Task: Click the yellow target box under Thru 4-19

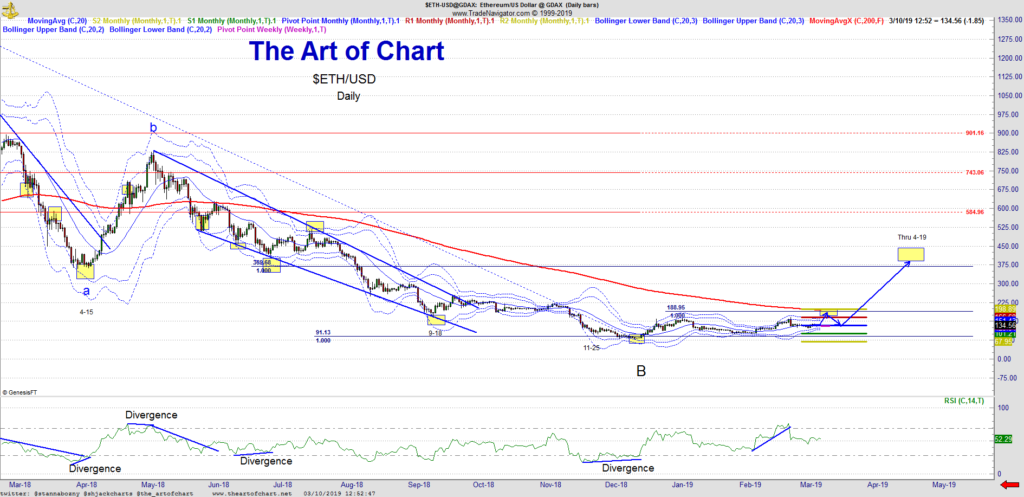Action: coord(910,254)
